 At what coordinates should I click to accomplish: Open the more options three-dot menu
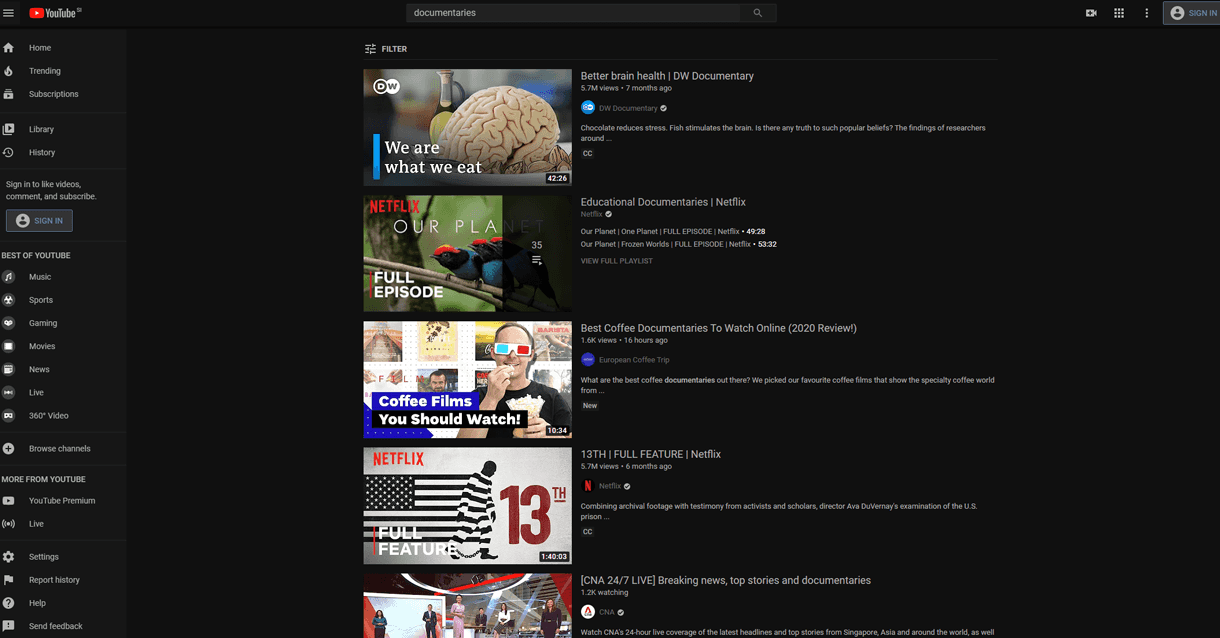pos(1146,12)
